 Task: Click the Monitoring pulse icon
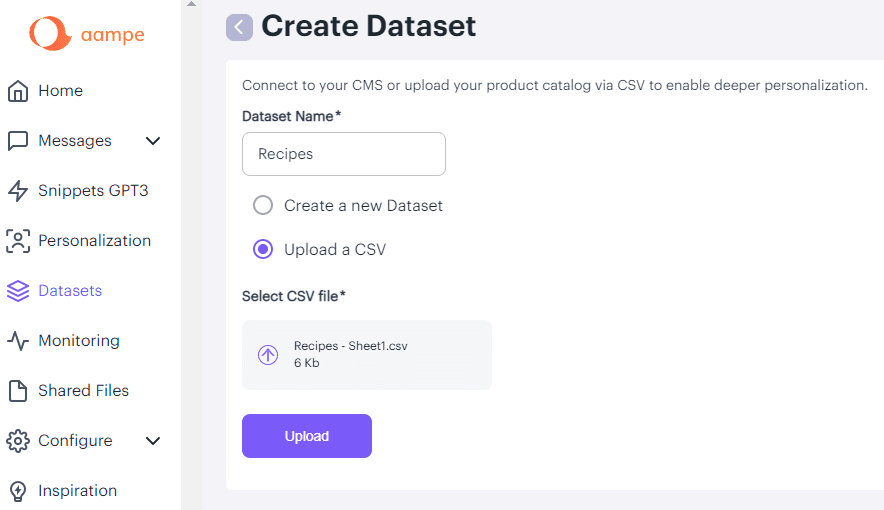(x=17, y=341)
